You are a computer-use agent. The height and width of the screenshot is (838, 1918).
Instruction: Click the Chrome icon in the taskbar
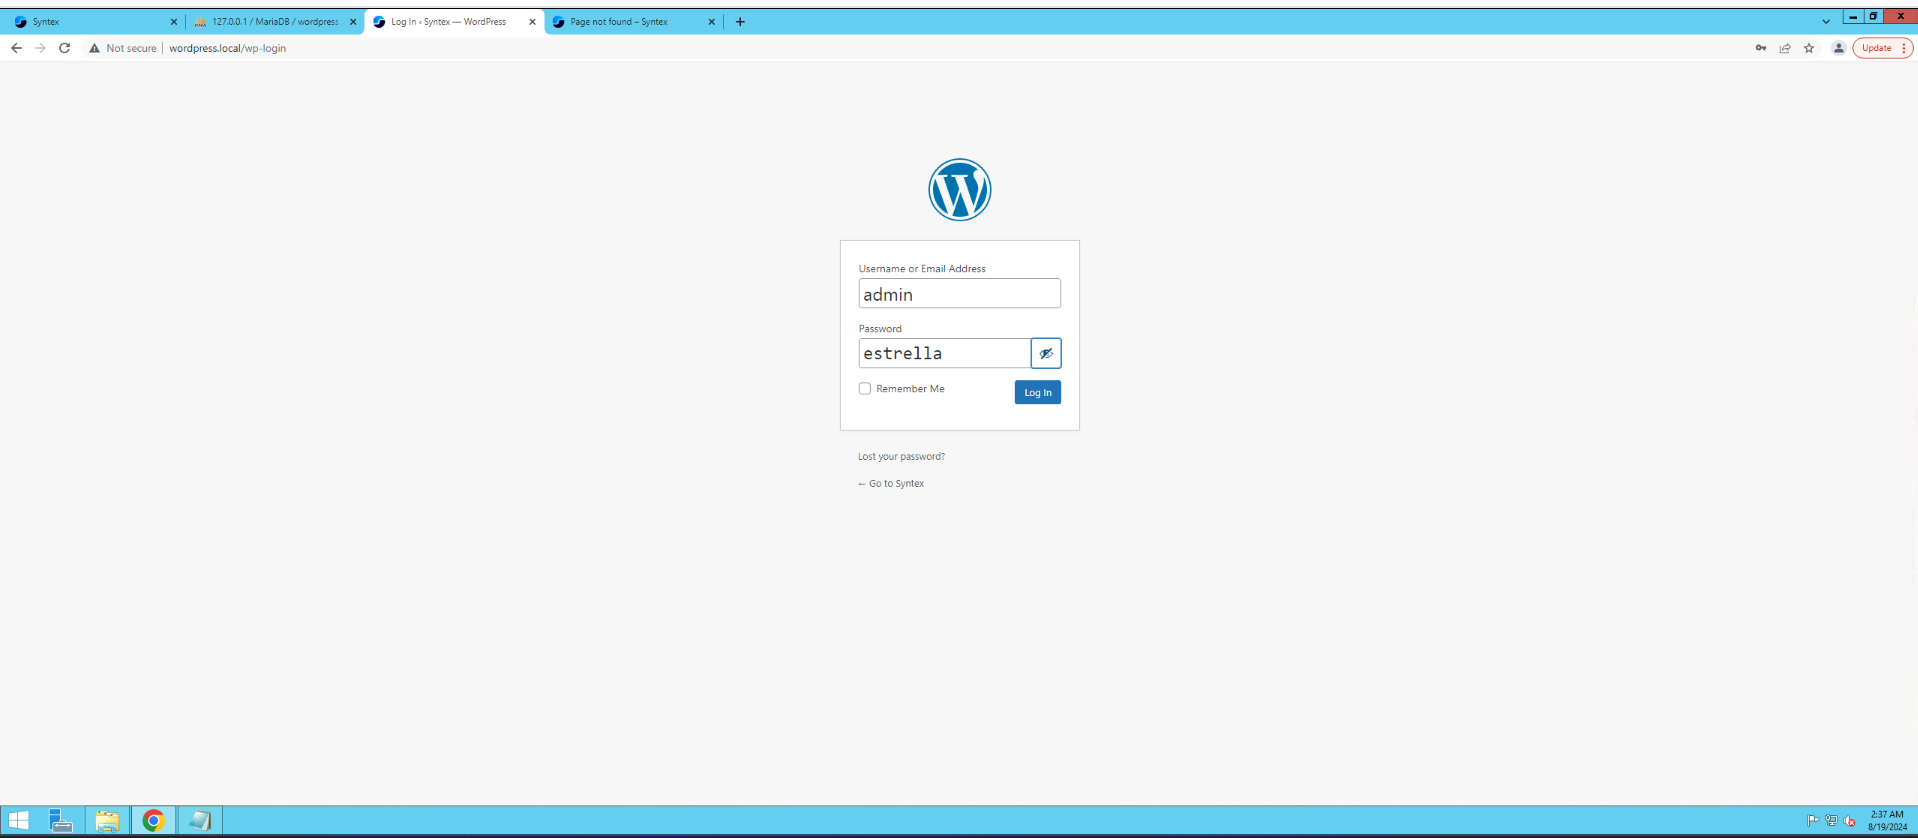pyautogui.click(x=153, y=821)
